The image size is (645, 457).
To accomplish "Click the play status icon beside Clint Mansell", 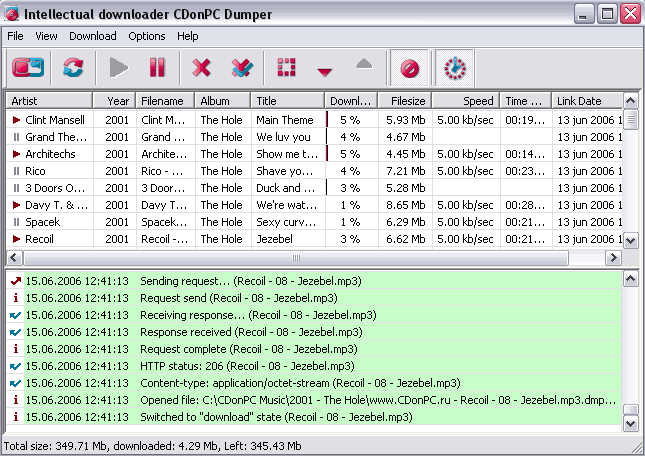I will click(16, 120).
